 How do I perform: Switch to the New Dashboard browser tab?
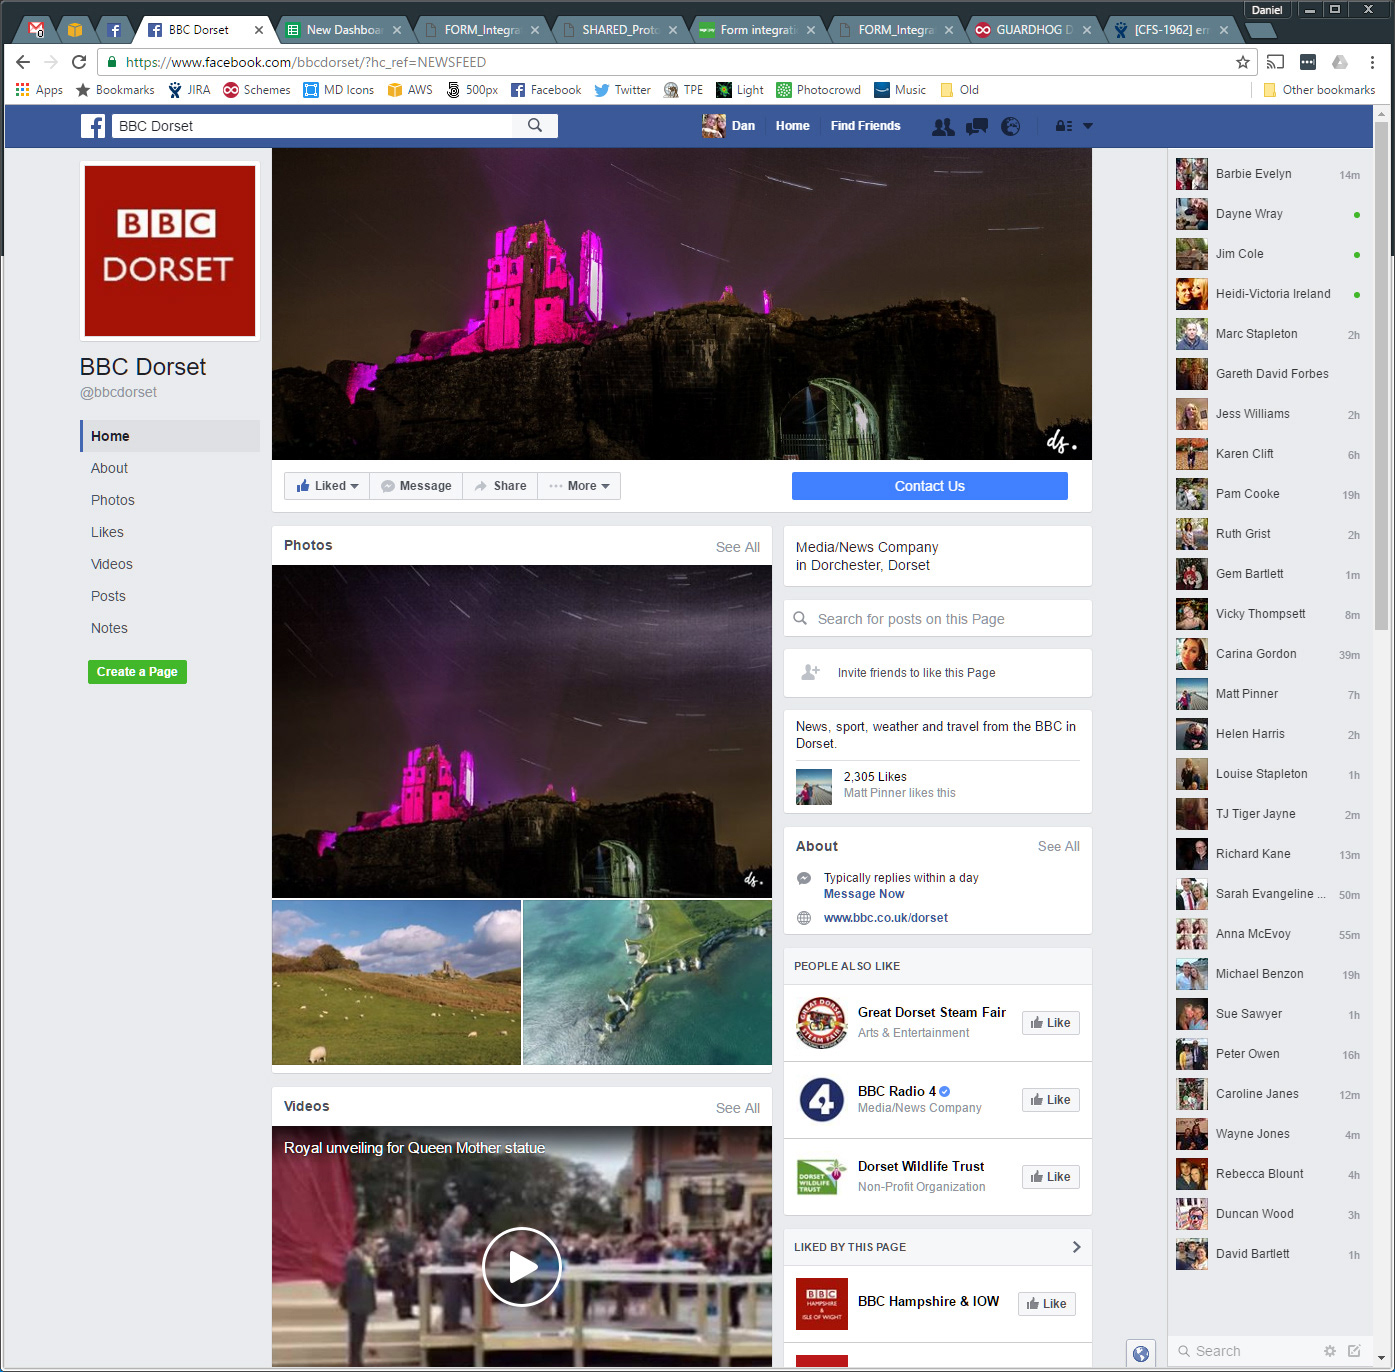[x=342, y=30]
